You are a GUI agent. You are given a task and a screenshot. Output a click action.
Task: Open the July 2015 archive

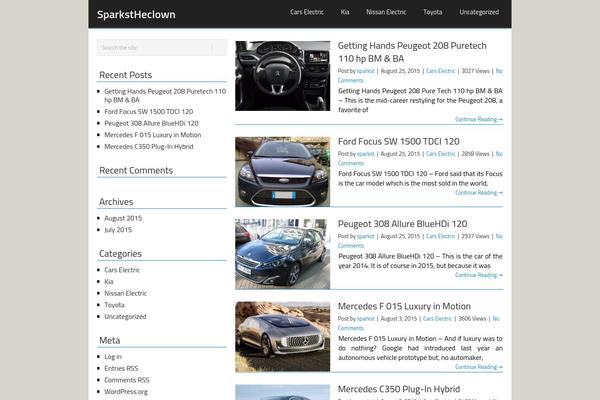pos(118,230)
